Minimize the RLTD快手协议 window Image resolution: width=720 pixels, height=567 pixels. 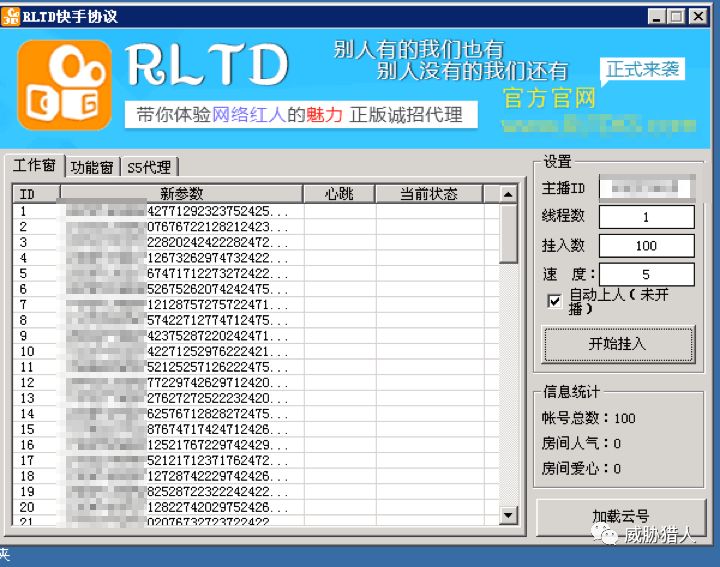[x=657, y=17]
